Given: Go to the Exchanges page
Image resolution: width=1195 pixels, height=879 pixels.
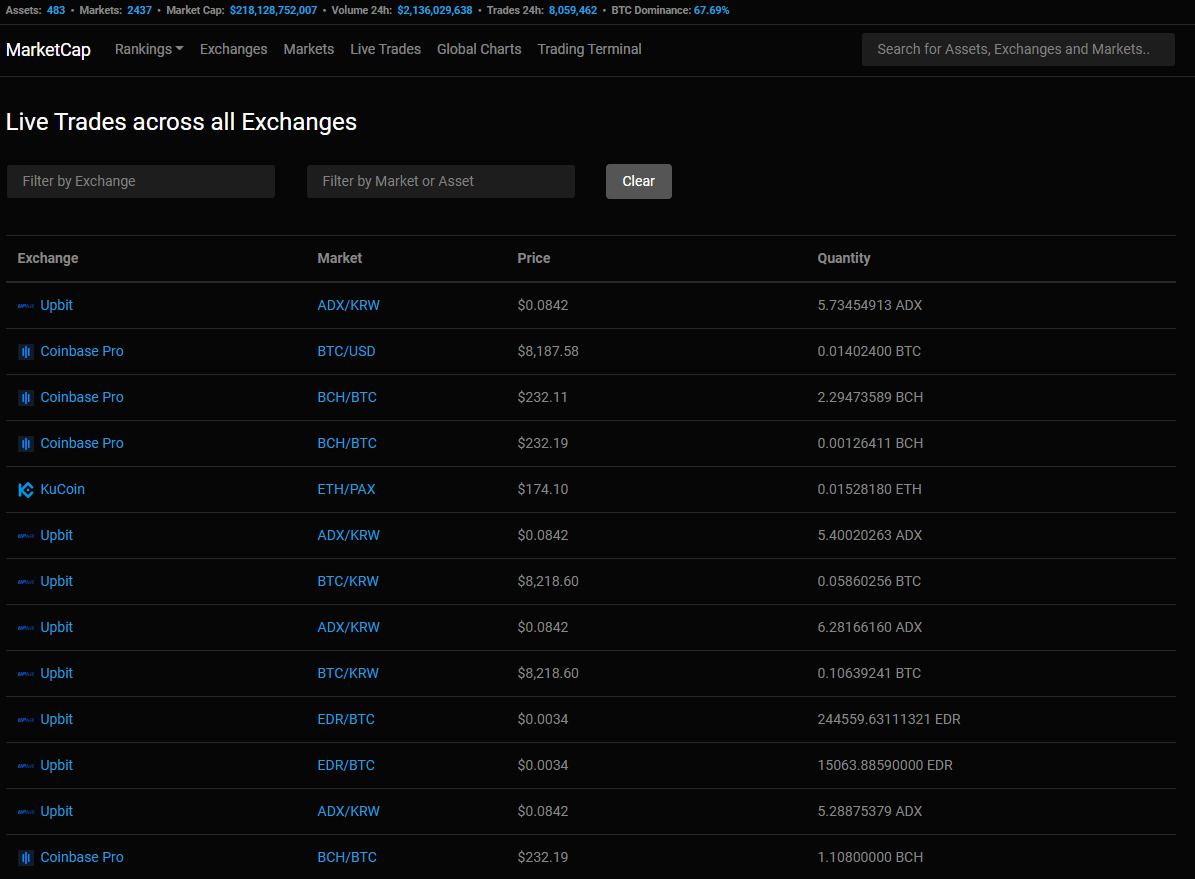Looking at the screenshot, I should 233,49.
